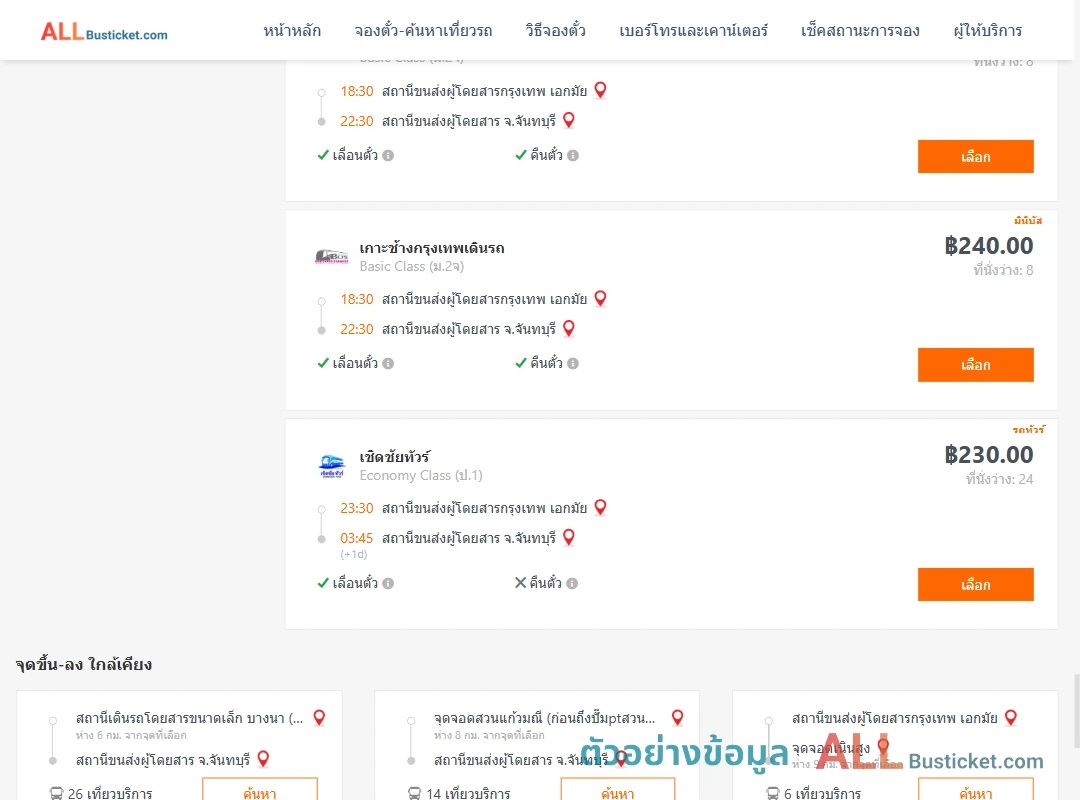Screen dimensions: 1080x800
Task: Click เลือก button for เกาะช้างกรุงเทพเดินรถ ฿240 trip
Action: click(x=975, y=365)
